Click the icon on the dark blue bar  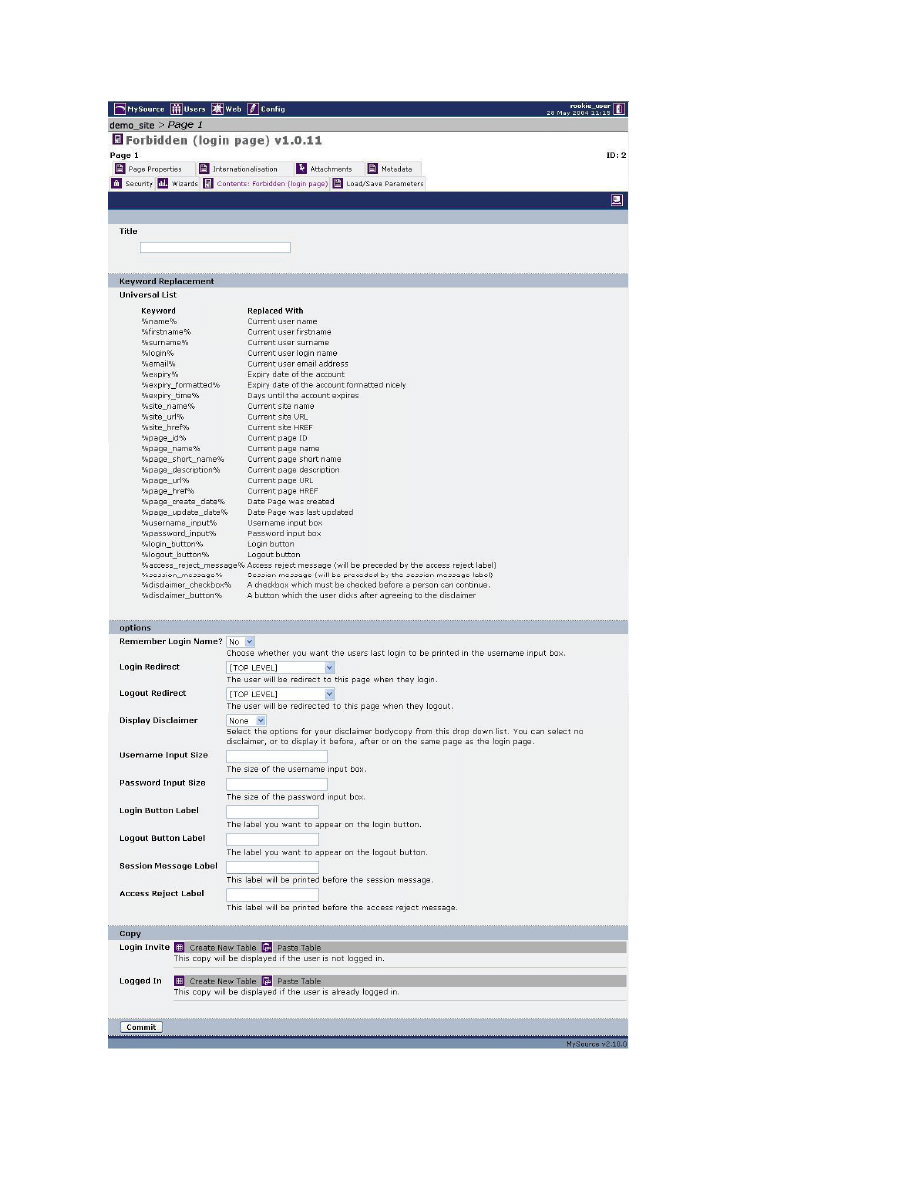coord(617,200)
